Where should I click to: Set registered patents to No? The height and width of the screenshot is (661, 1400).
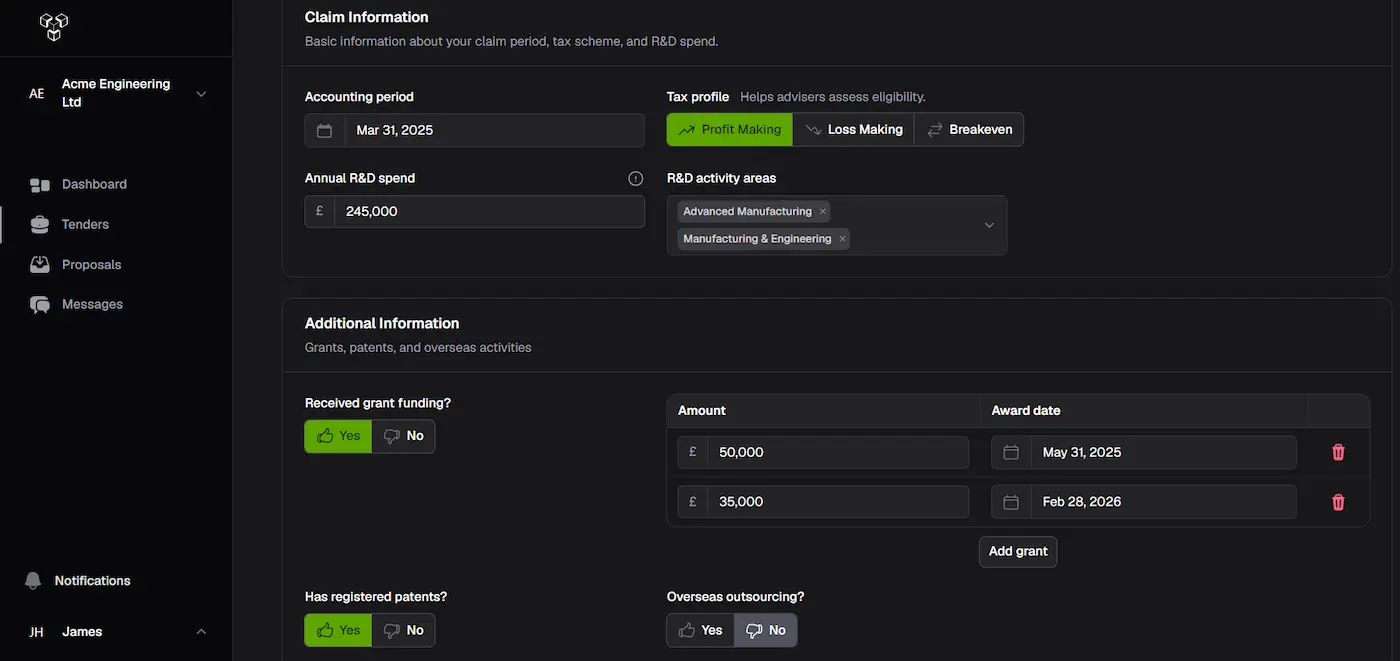pos(404,630)
